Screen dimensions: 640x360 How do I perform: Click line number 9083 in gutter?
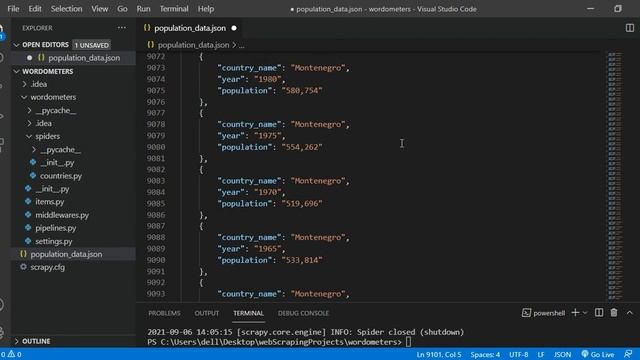pos(156,181)
